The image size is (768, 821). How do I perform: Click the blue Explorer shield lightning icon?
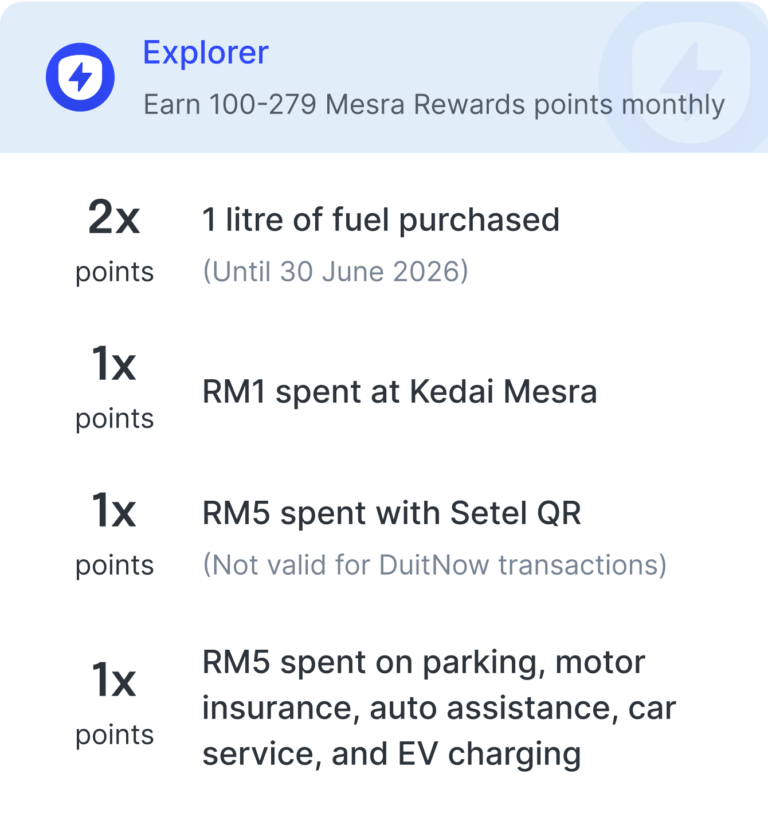[80, 77]
